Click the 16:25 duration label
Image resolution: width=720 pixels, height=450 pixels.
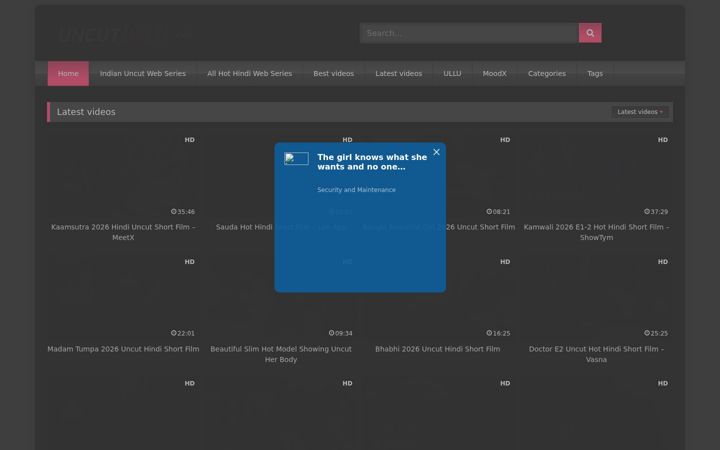pos(498,333)
